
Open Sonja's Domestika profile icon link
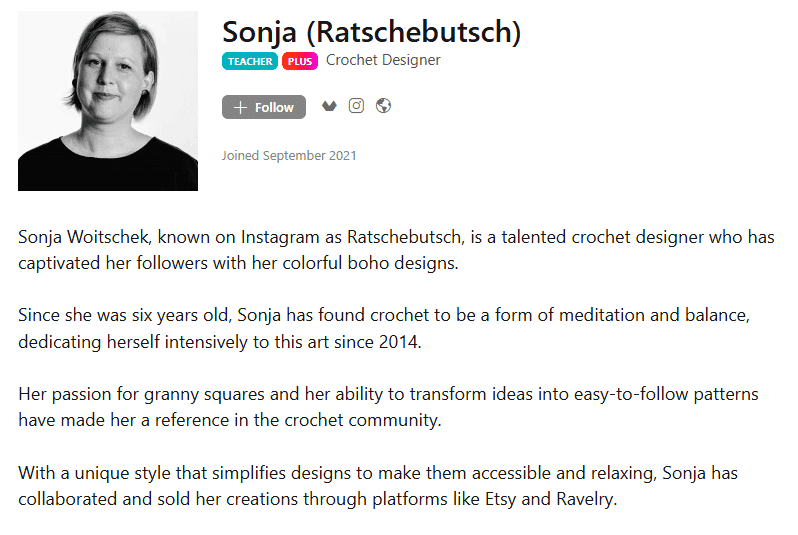coord(329,106)
